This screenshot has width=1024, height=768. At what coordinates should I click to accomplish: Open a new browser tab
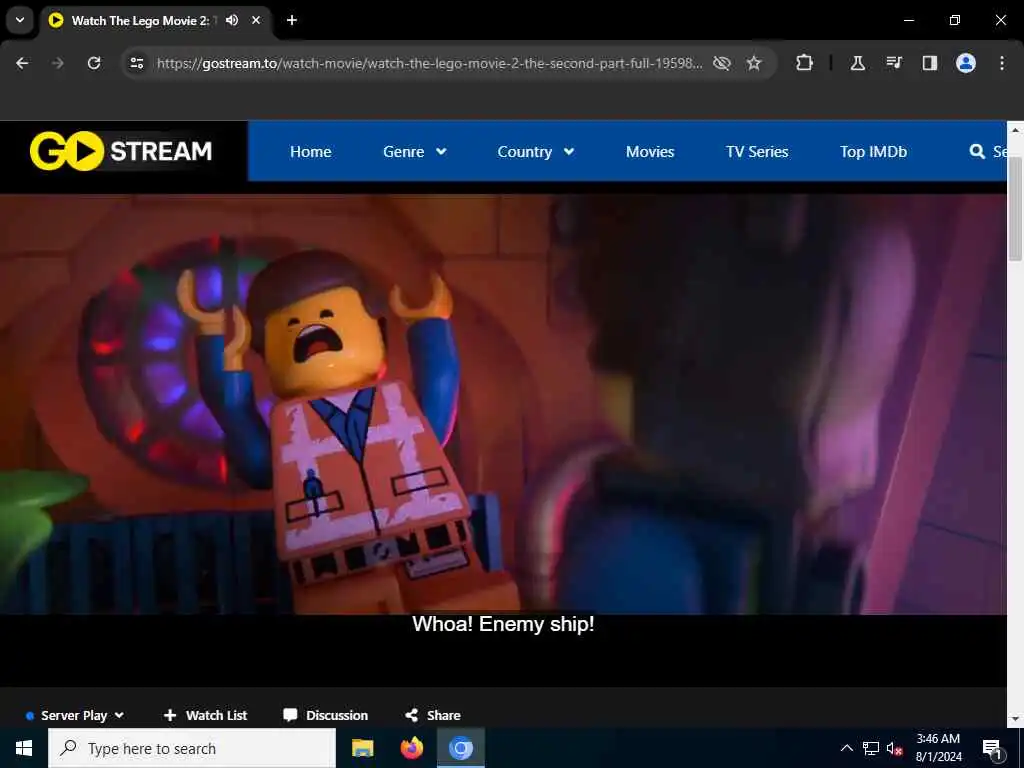click(x=292, y=20)
